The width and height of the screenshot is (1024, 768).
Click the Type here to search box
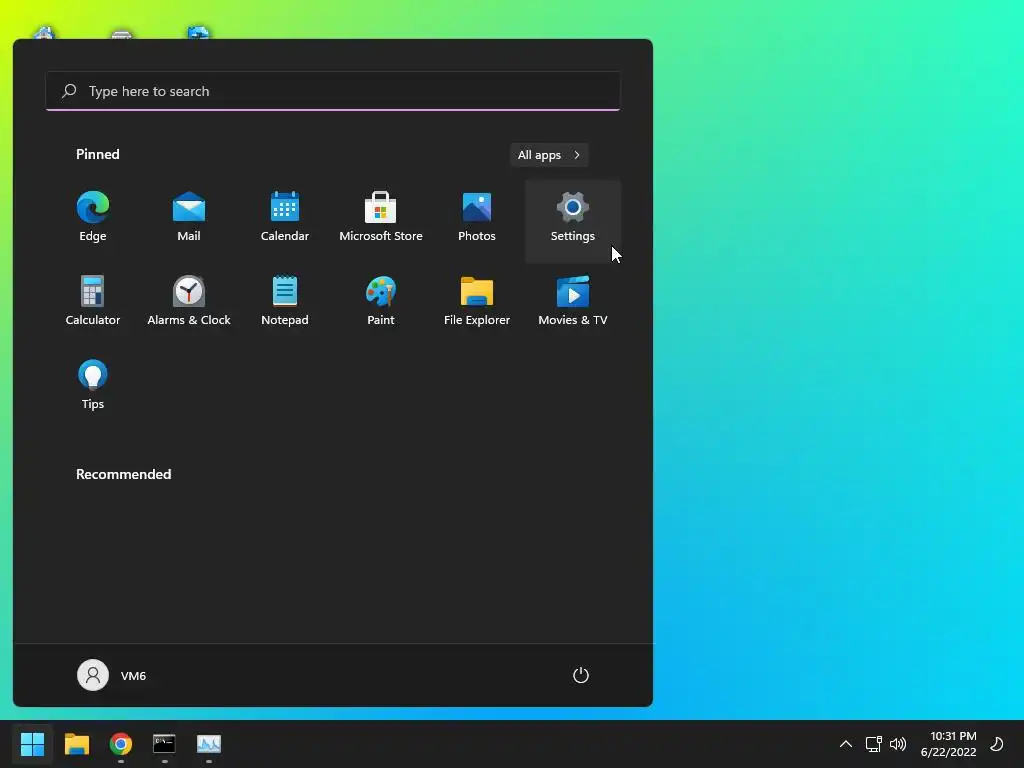(x=333, y=91)
